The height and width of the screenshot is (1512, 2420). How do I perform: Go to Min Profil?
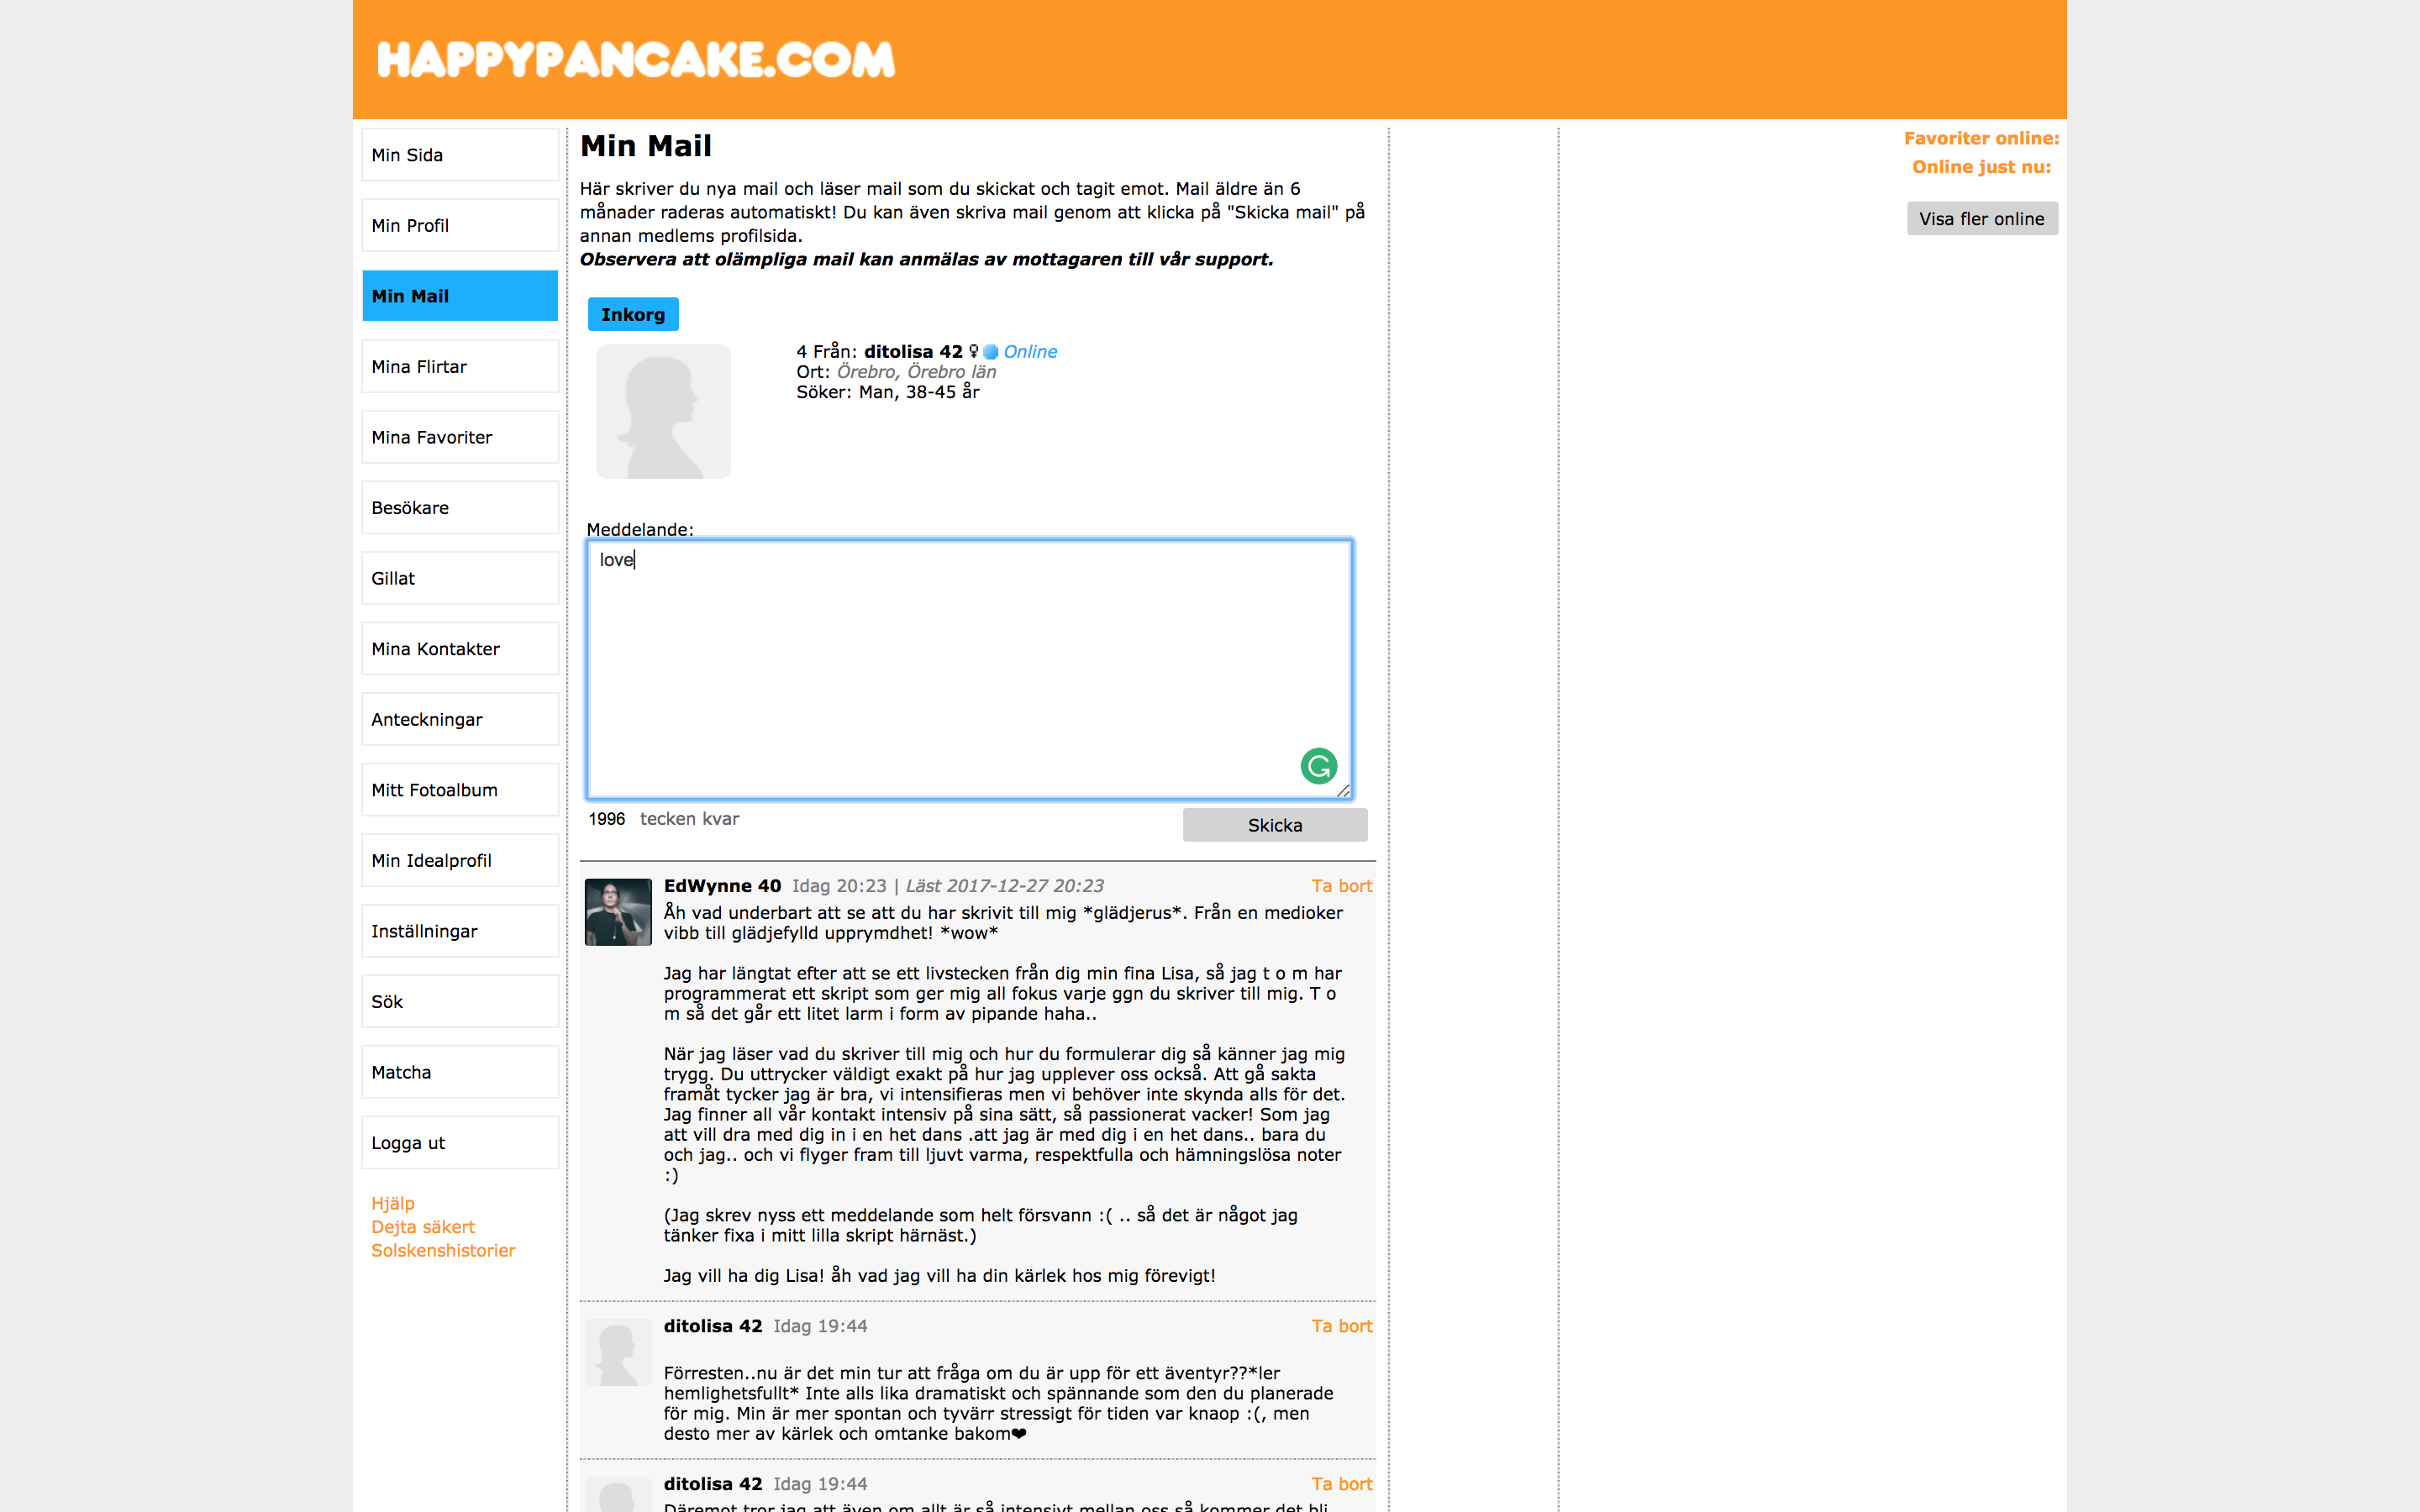[460, 225]
